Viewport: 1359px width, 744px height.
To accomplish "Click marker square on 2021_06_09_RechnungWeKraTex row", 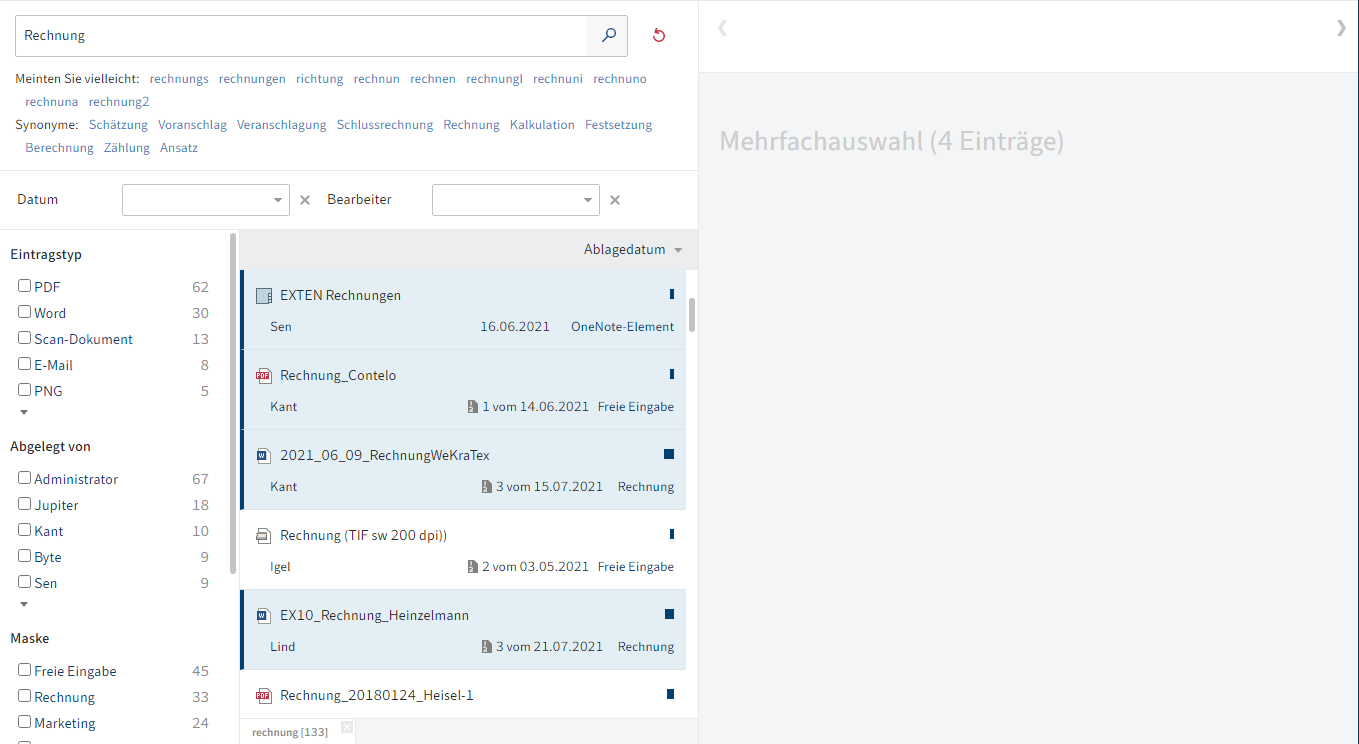I will click(669, 454).
